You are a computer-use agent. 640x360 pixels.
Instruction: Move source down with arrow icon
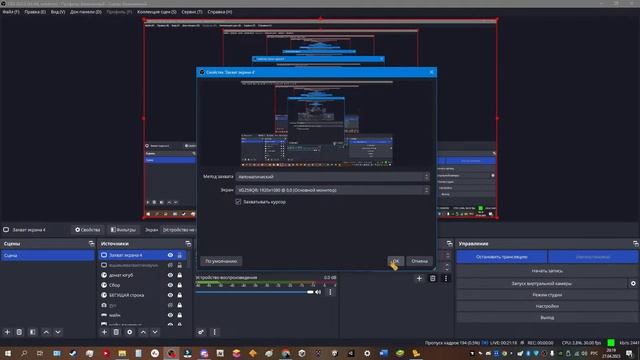155,332
